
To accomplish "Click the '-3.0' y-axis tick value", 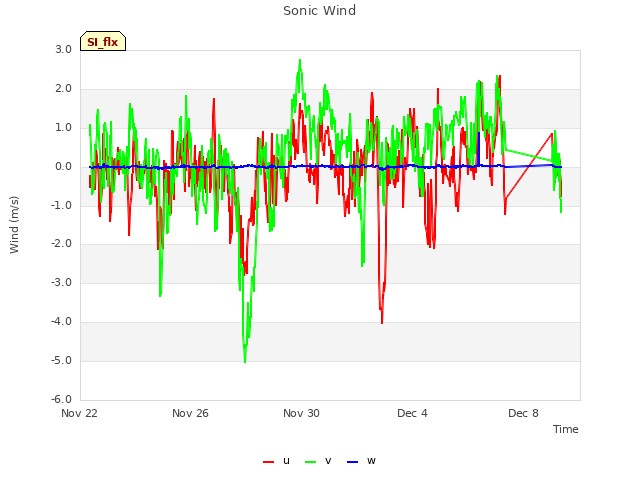I will click(62, 282).
